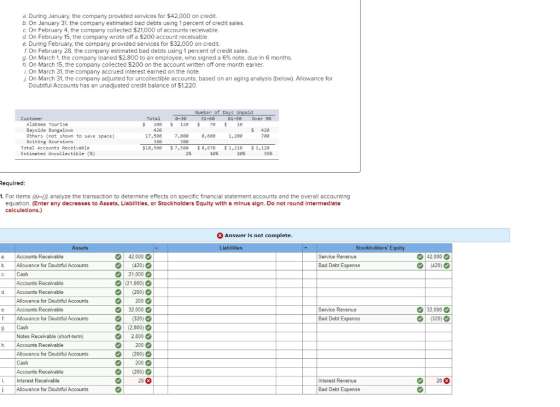Click the green check beside row c Cash 21,000
This screenshot has height=407, width=560.
coord(148,274)
